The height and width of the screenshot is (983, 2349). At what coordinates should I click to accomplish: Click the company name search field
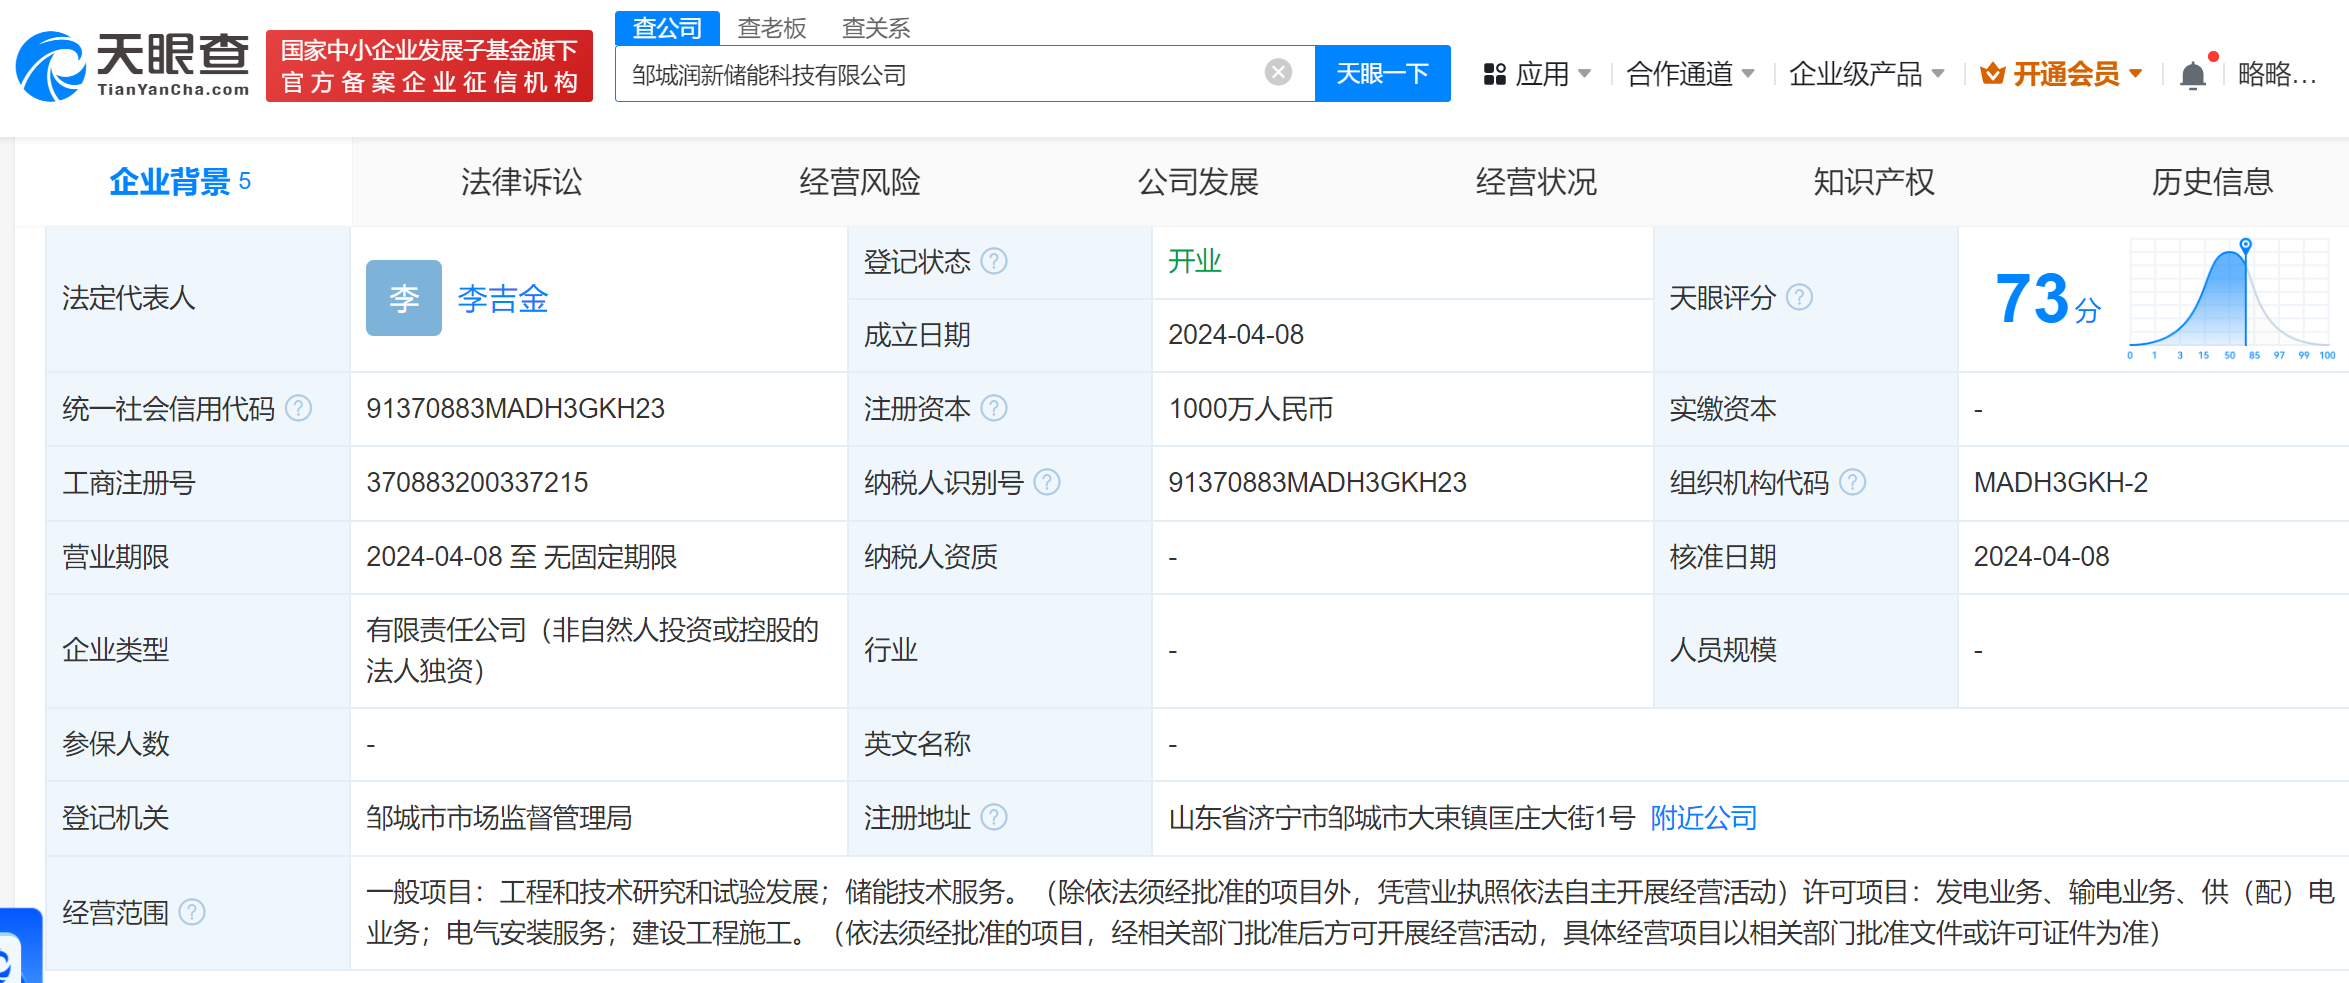coord(940,74)
